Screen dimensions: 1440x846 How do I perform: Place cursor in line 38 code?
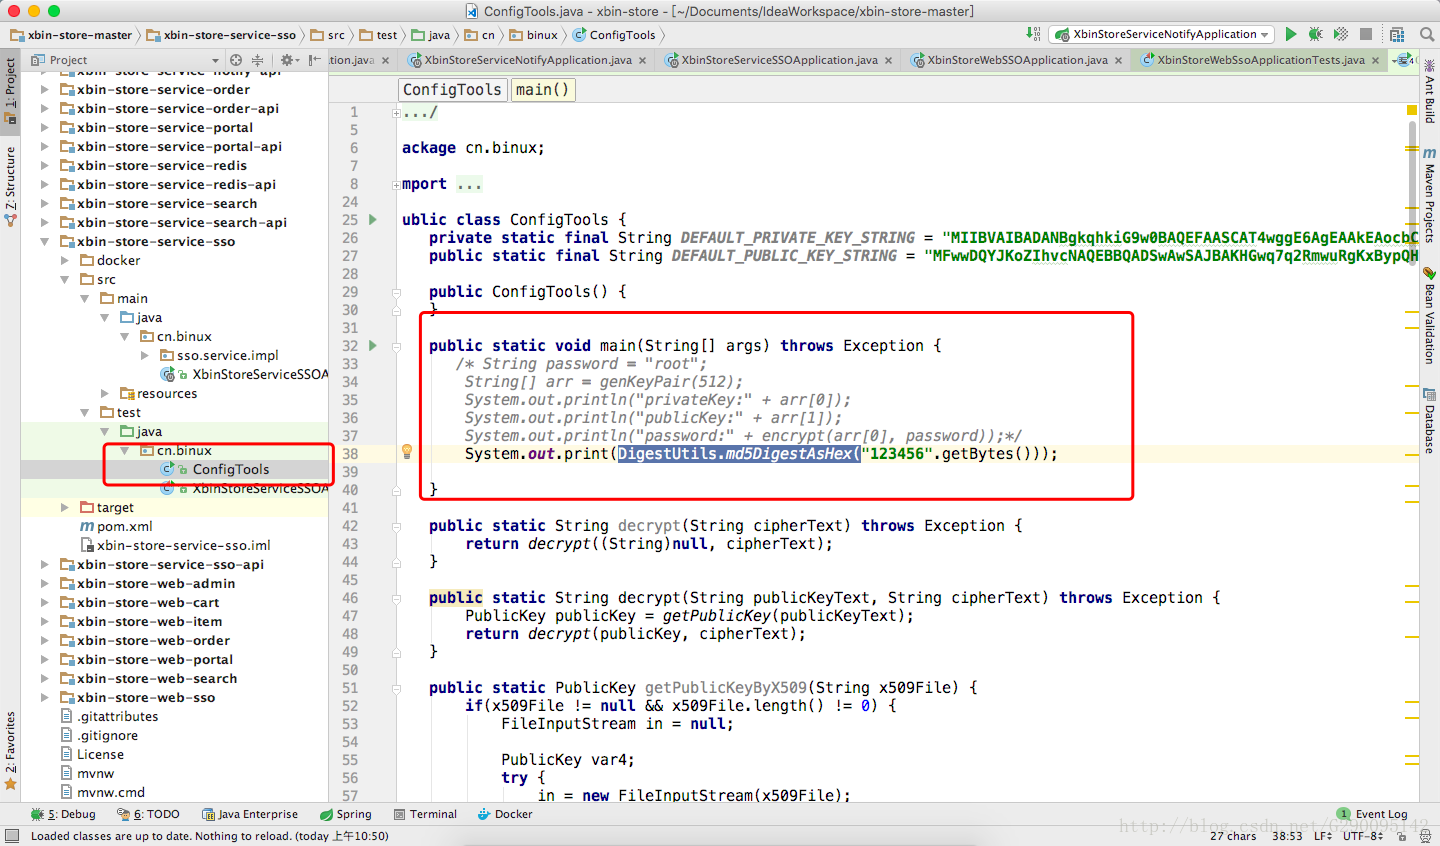pos(760,454)
